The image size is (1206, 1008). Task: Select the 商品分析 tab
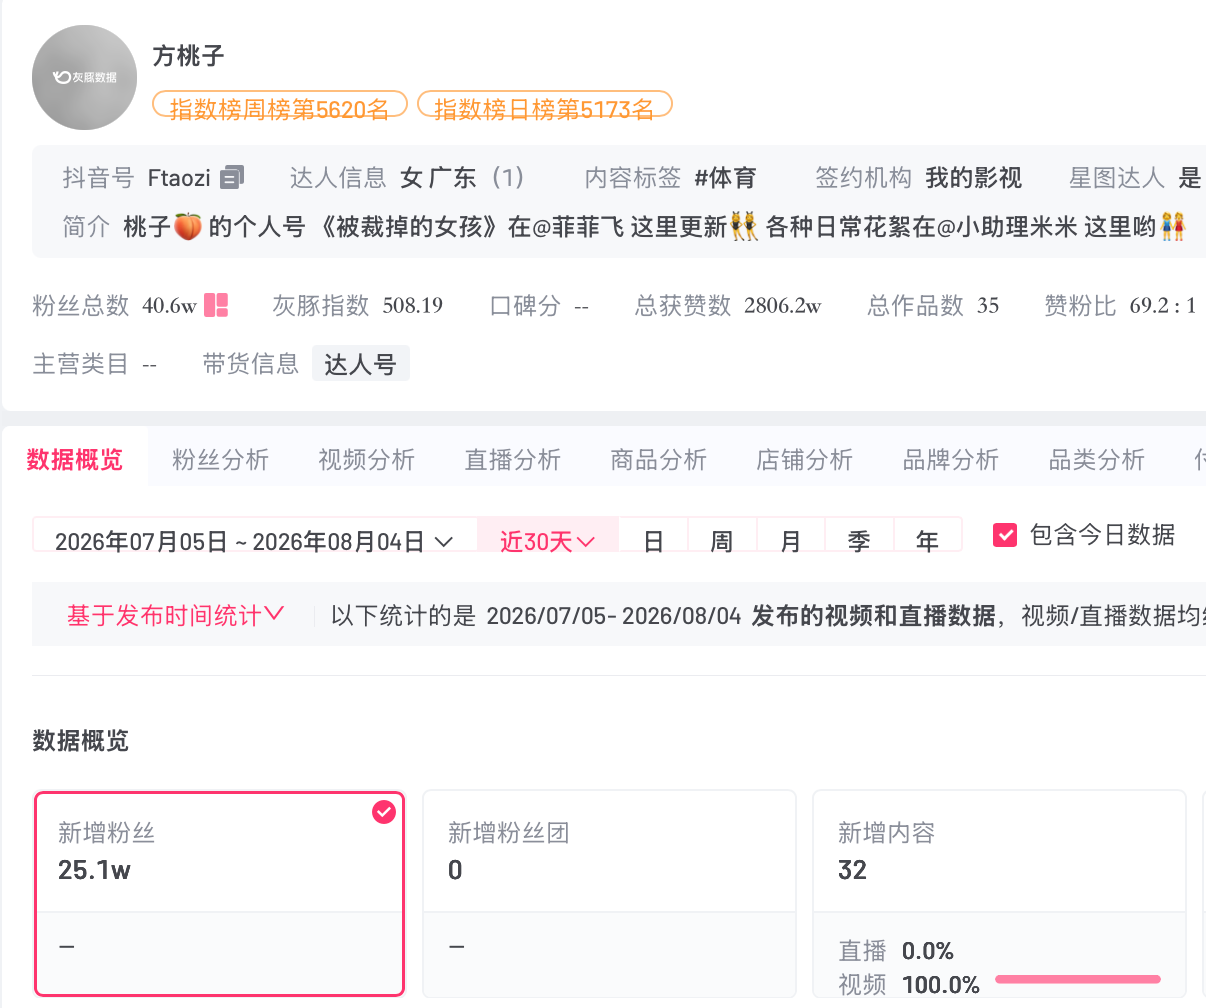(x=659, y=459)
